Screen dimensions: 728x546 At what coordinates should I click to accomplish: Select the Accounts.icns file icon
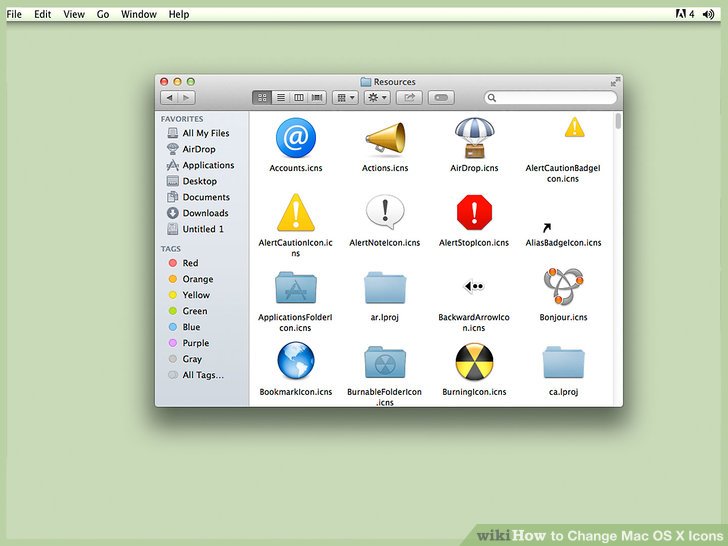click(x=296, y=138)
